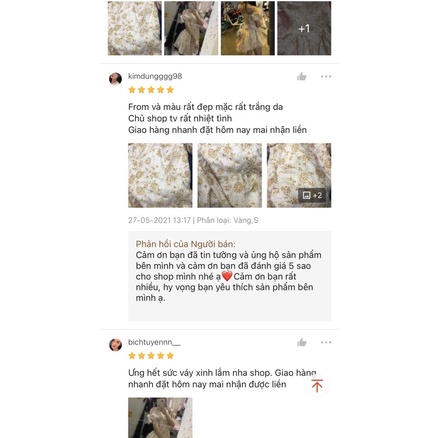Open bichtuyennn__'s review photo
438x438 pixels.
tap(160, 418)
